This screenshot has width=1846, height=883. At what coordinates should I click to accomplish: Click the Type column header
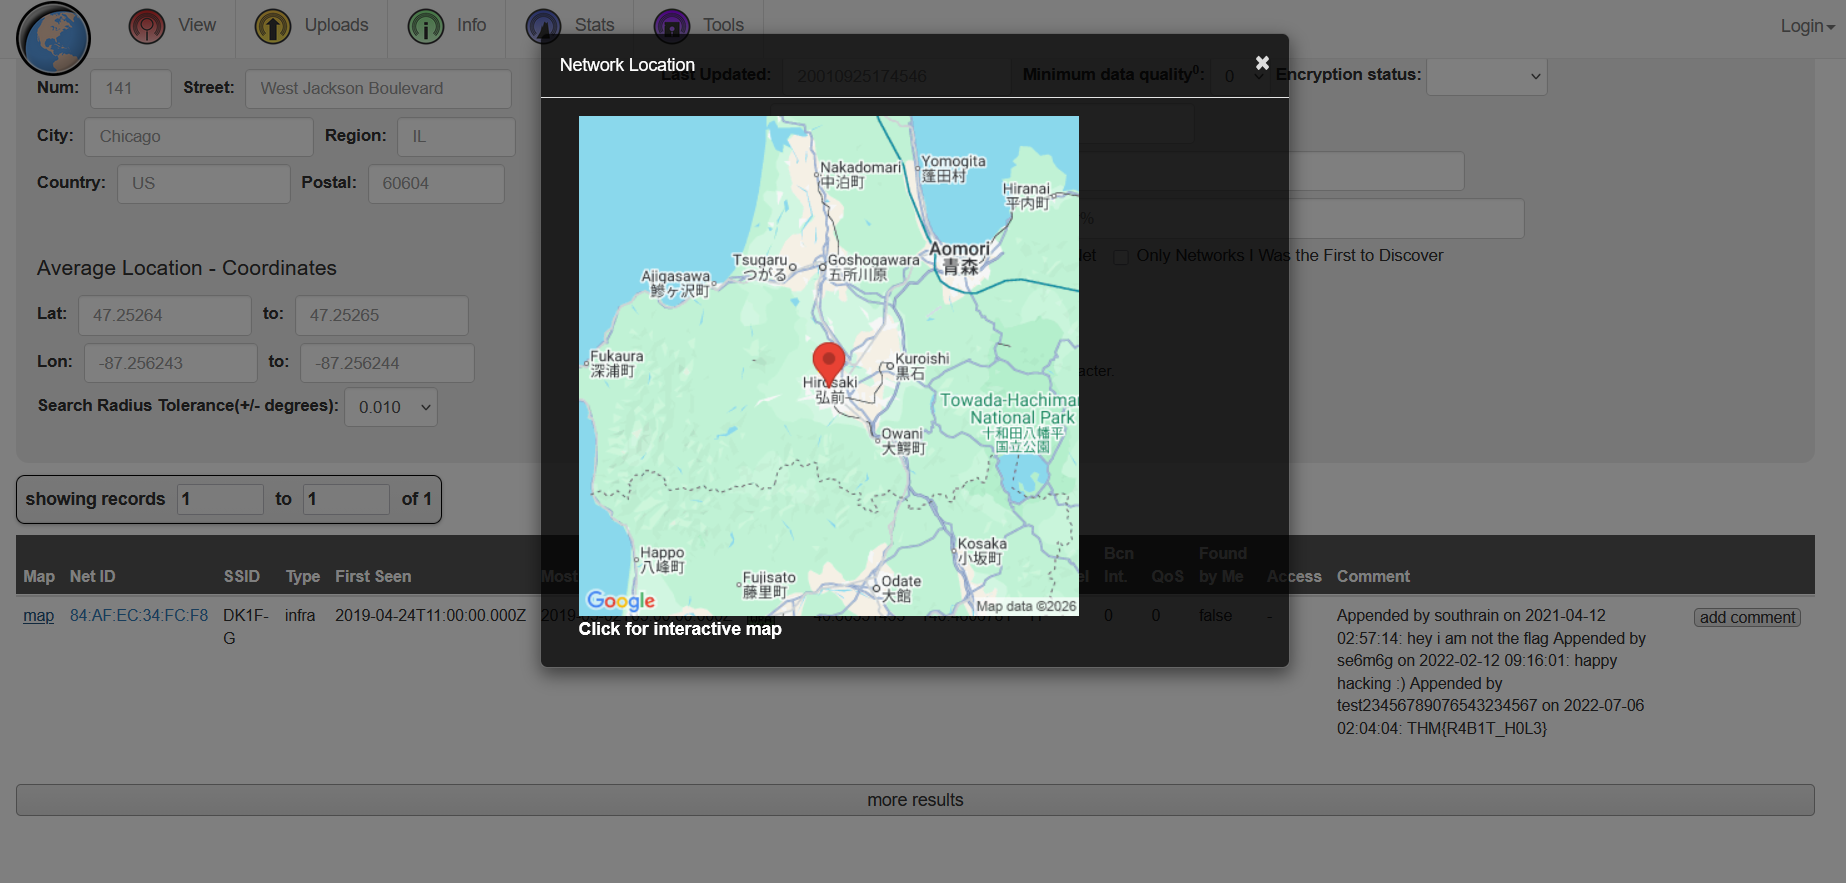coord(303,577)
